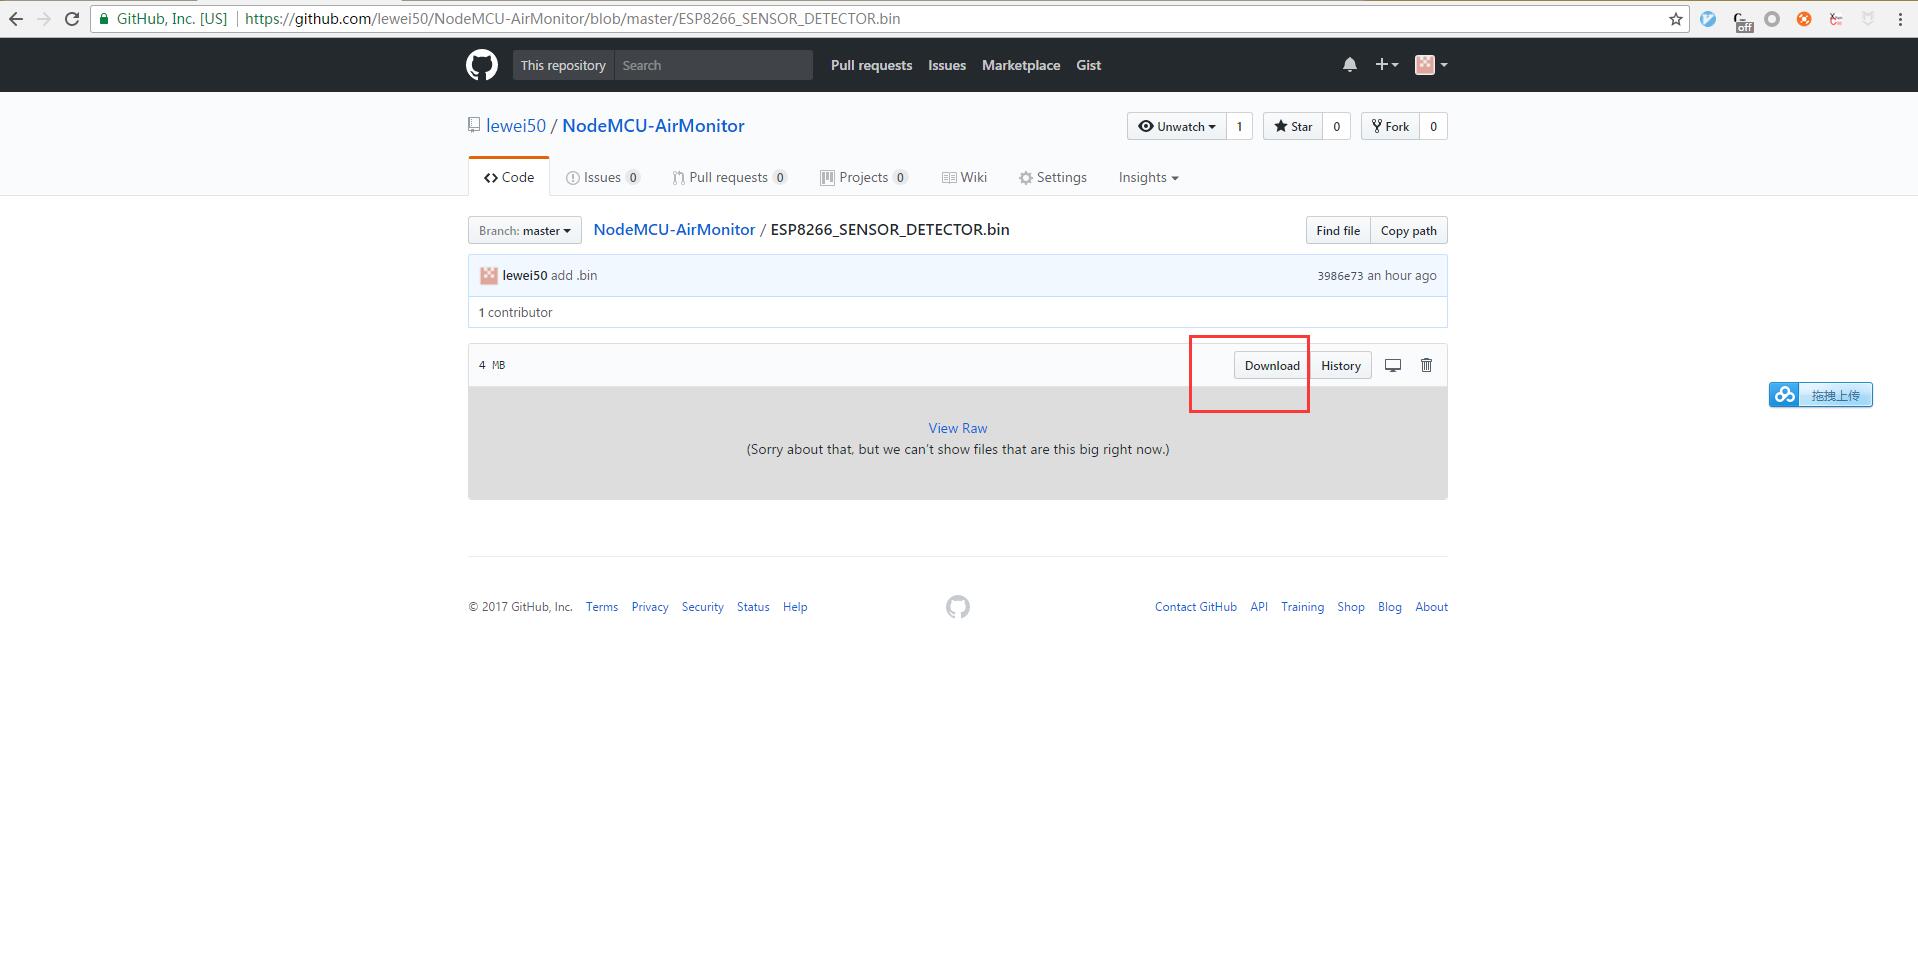1918x955 pixels.
Task: Click the GitHub Octocat logo in header
Action: point(481,65)
